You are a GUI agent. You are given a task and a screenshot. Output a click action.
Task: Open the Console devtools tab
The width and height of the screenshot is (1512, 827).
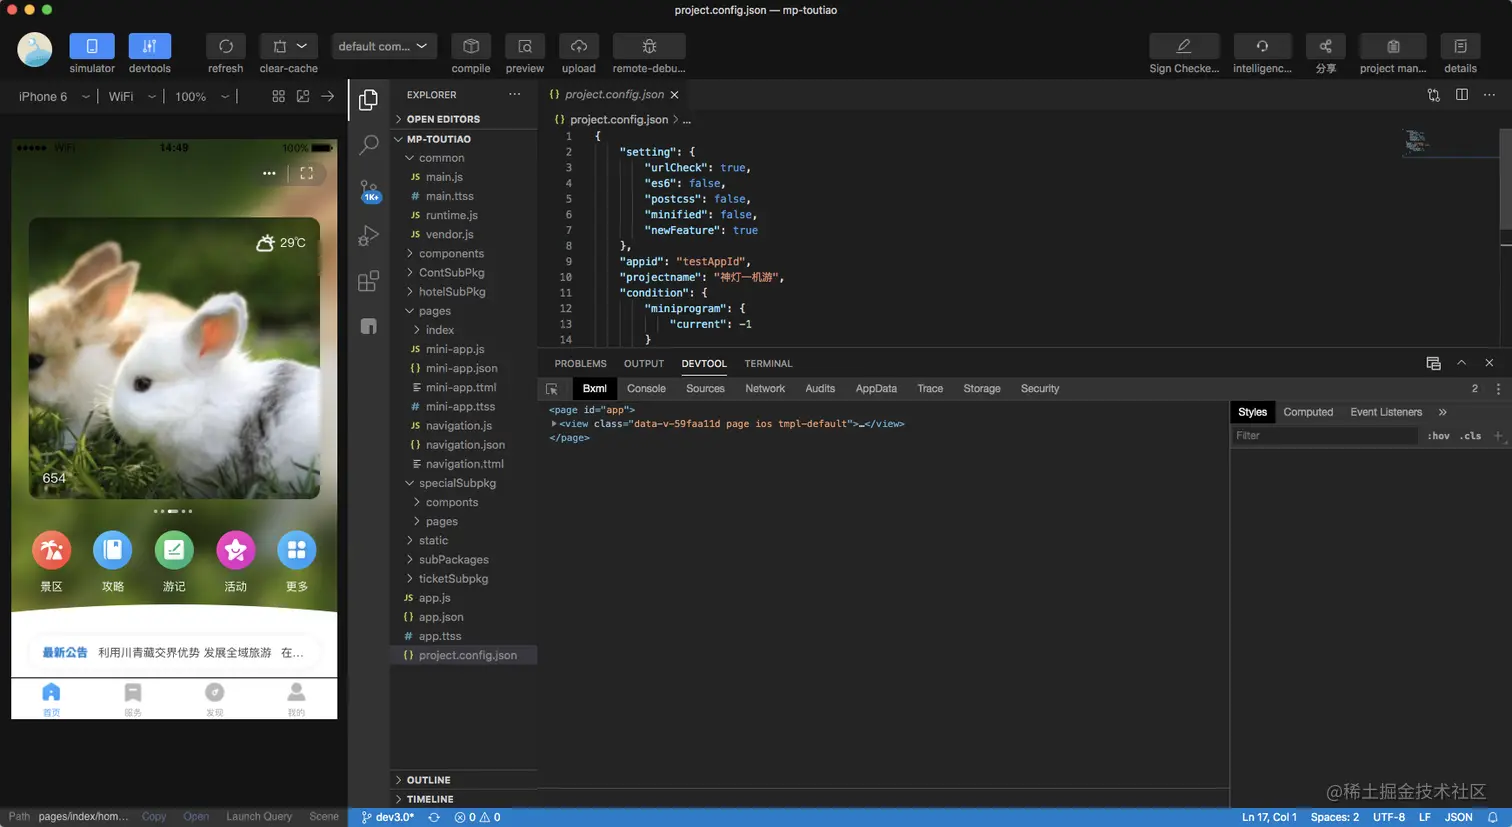646,389
